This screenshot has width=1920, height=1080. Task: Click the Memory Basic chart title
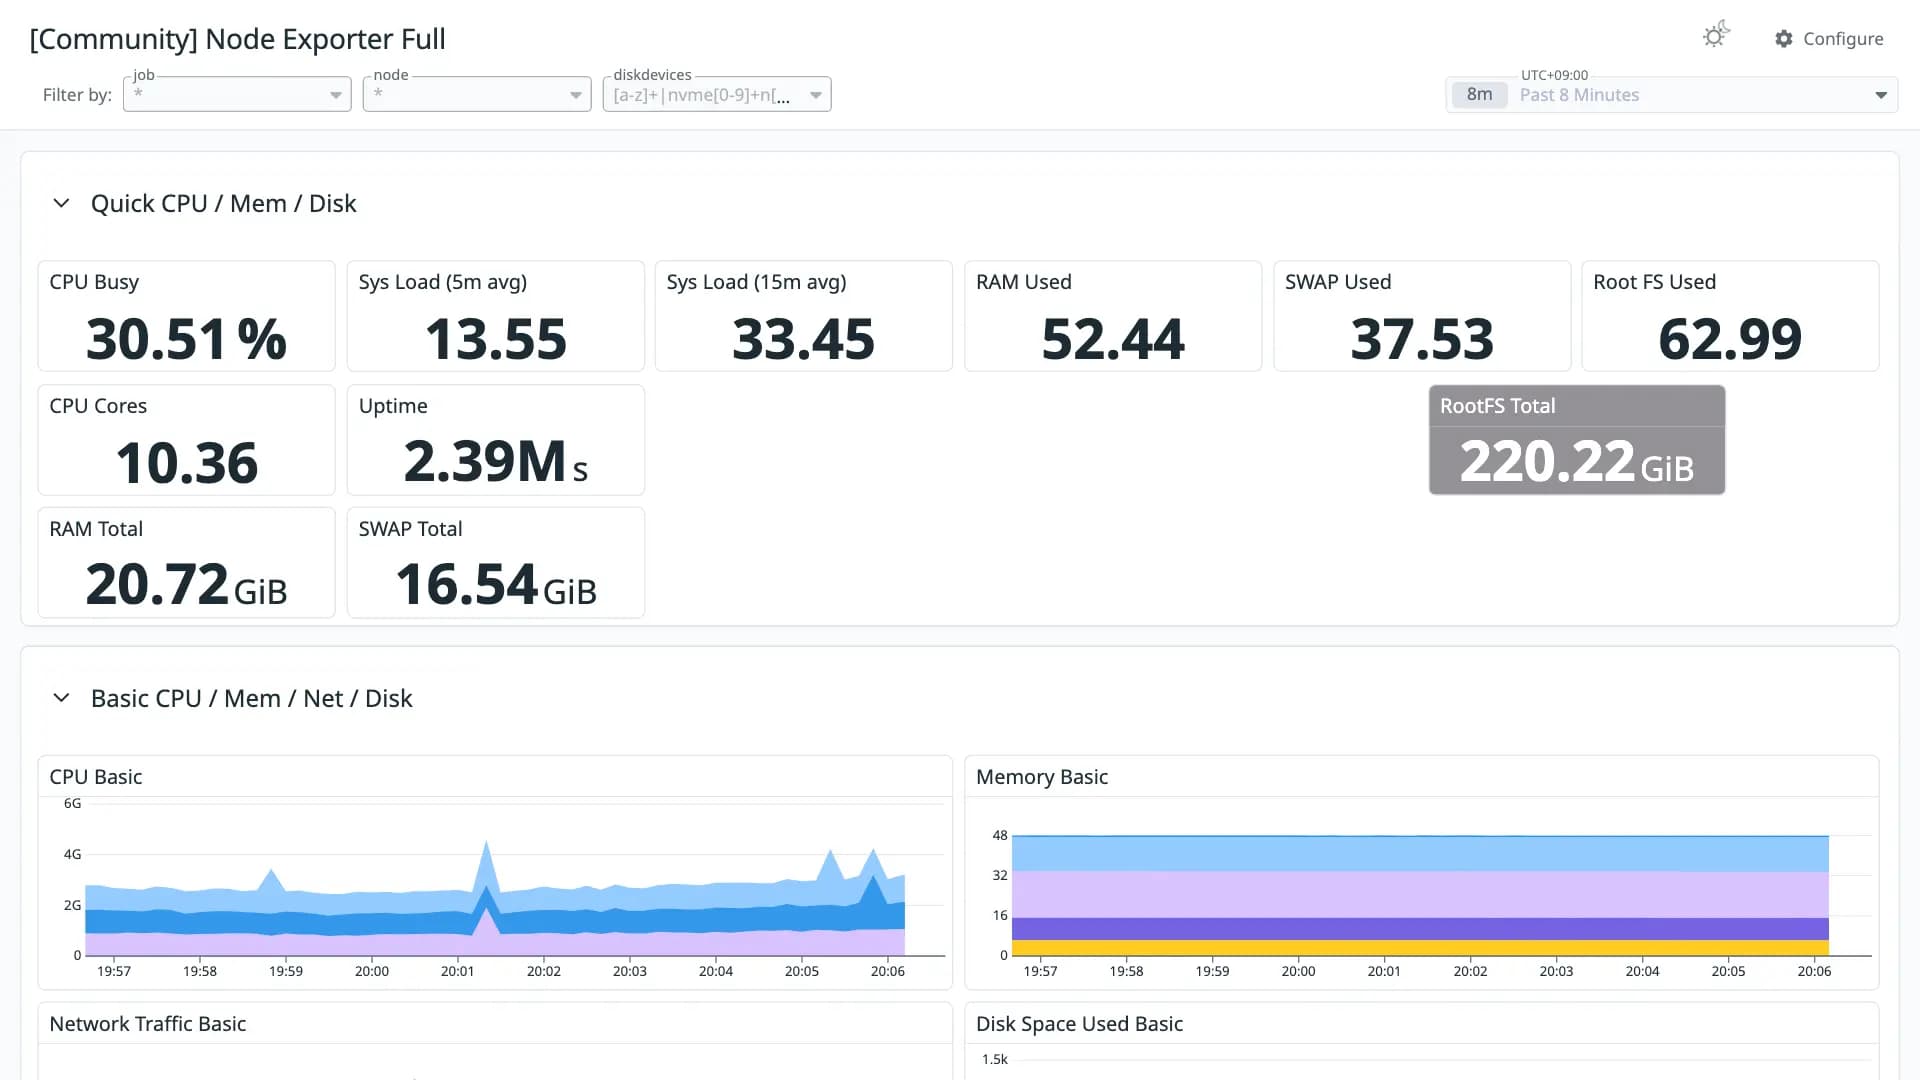point(1042,777)
